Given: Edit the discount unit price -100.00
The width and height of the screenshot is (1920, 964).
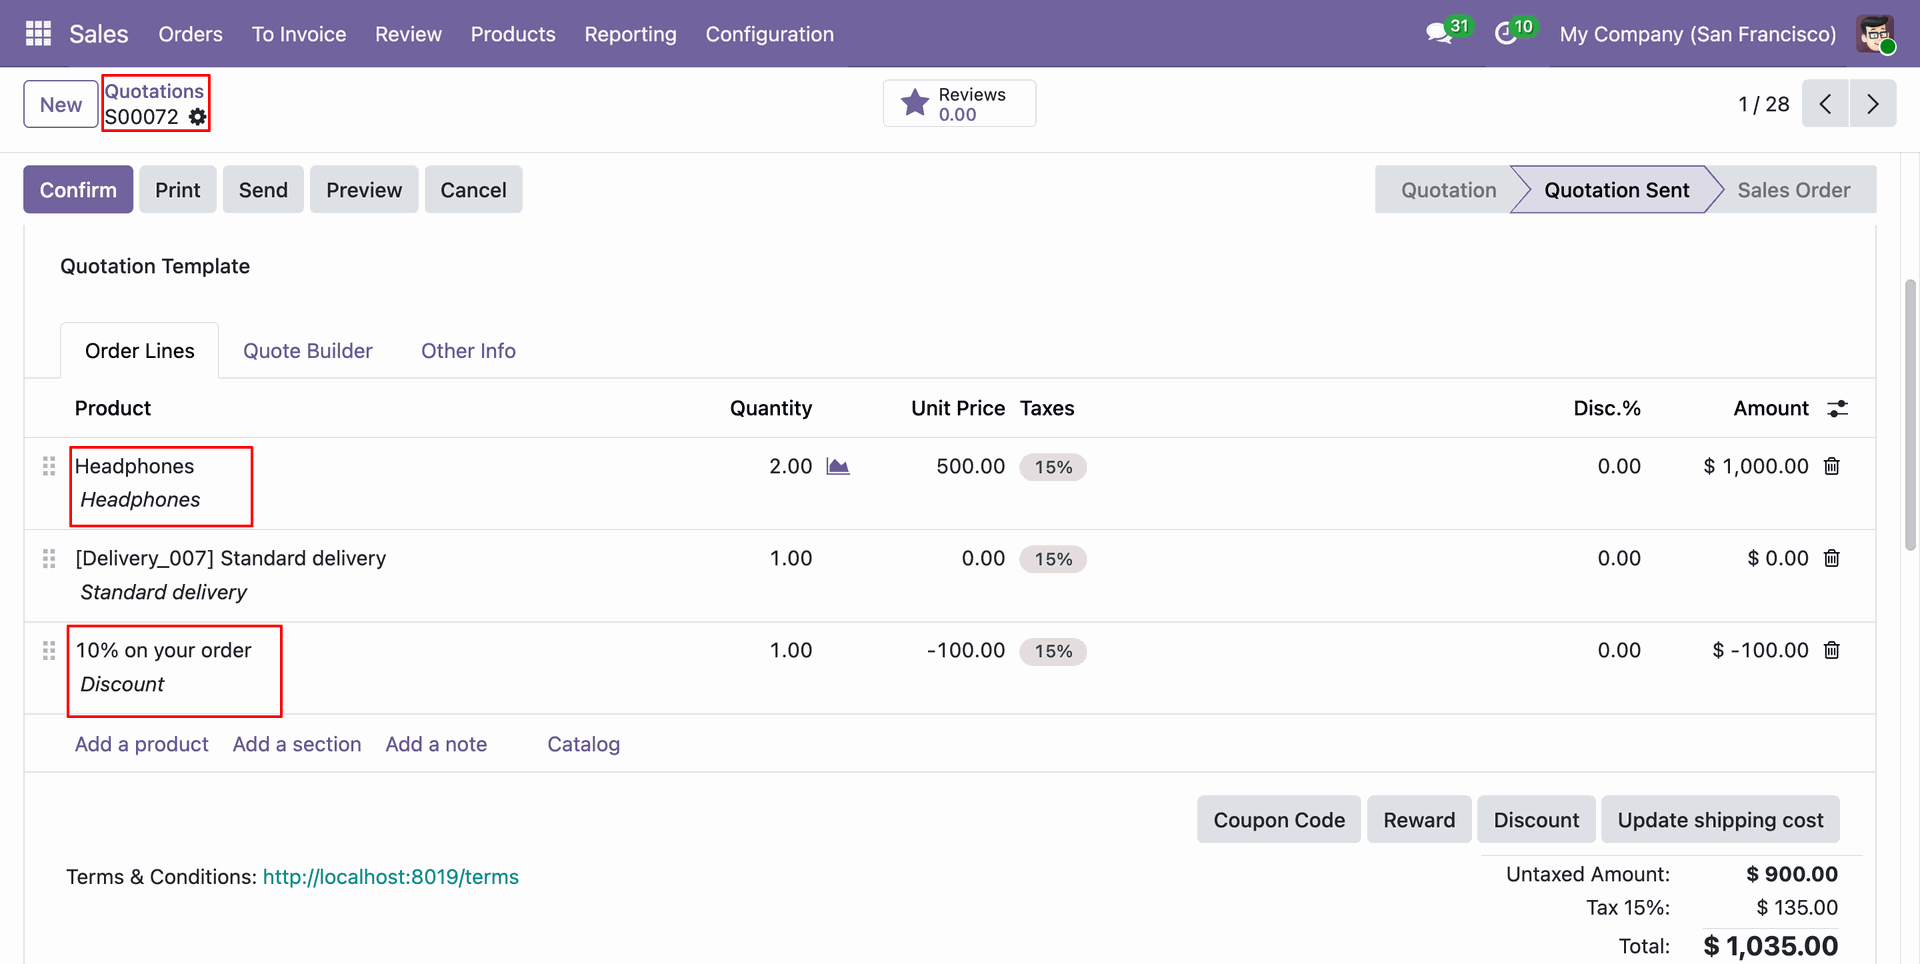Looking at the screenshot, I should pyautogui.click(x=966, y=650).
